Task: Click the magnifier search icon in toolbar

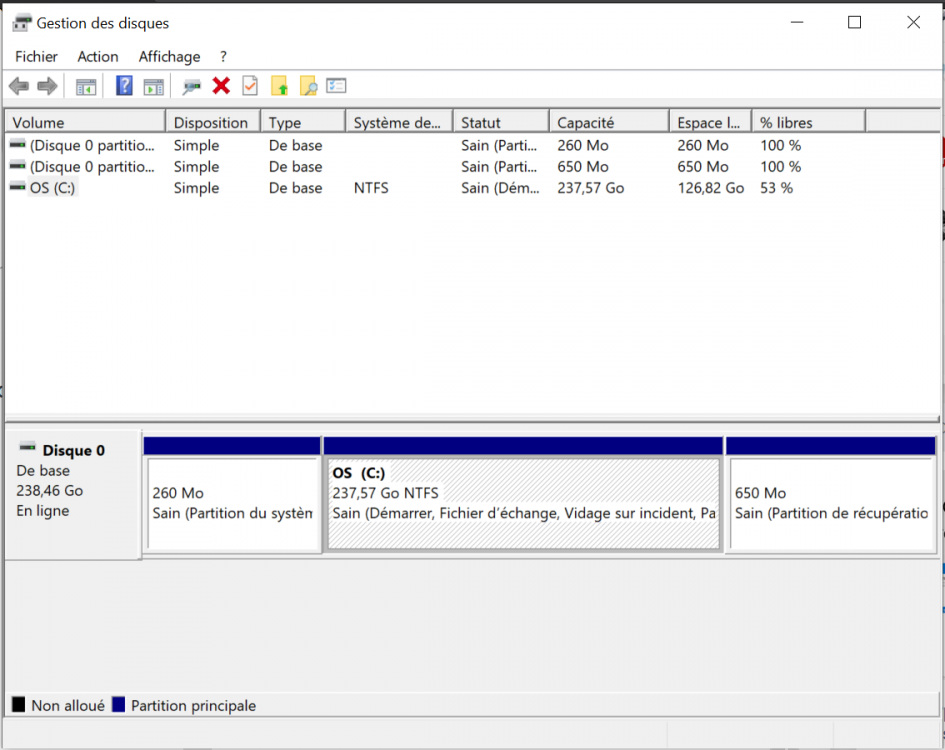Action: (x=308, y=87)
